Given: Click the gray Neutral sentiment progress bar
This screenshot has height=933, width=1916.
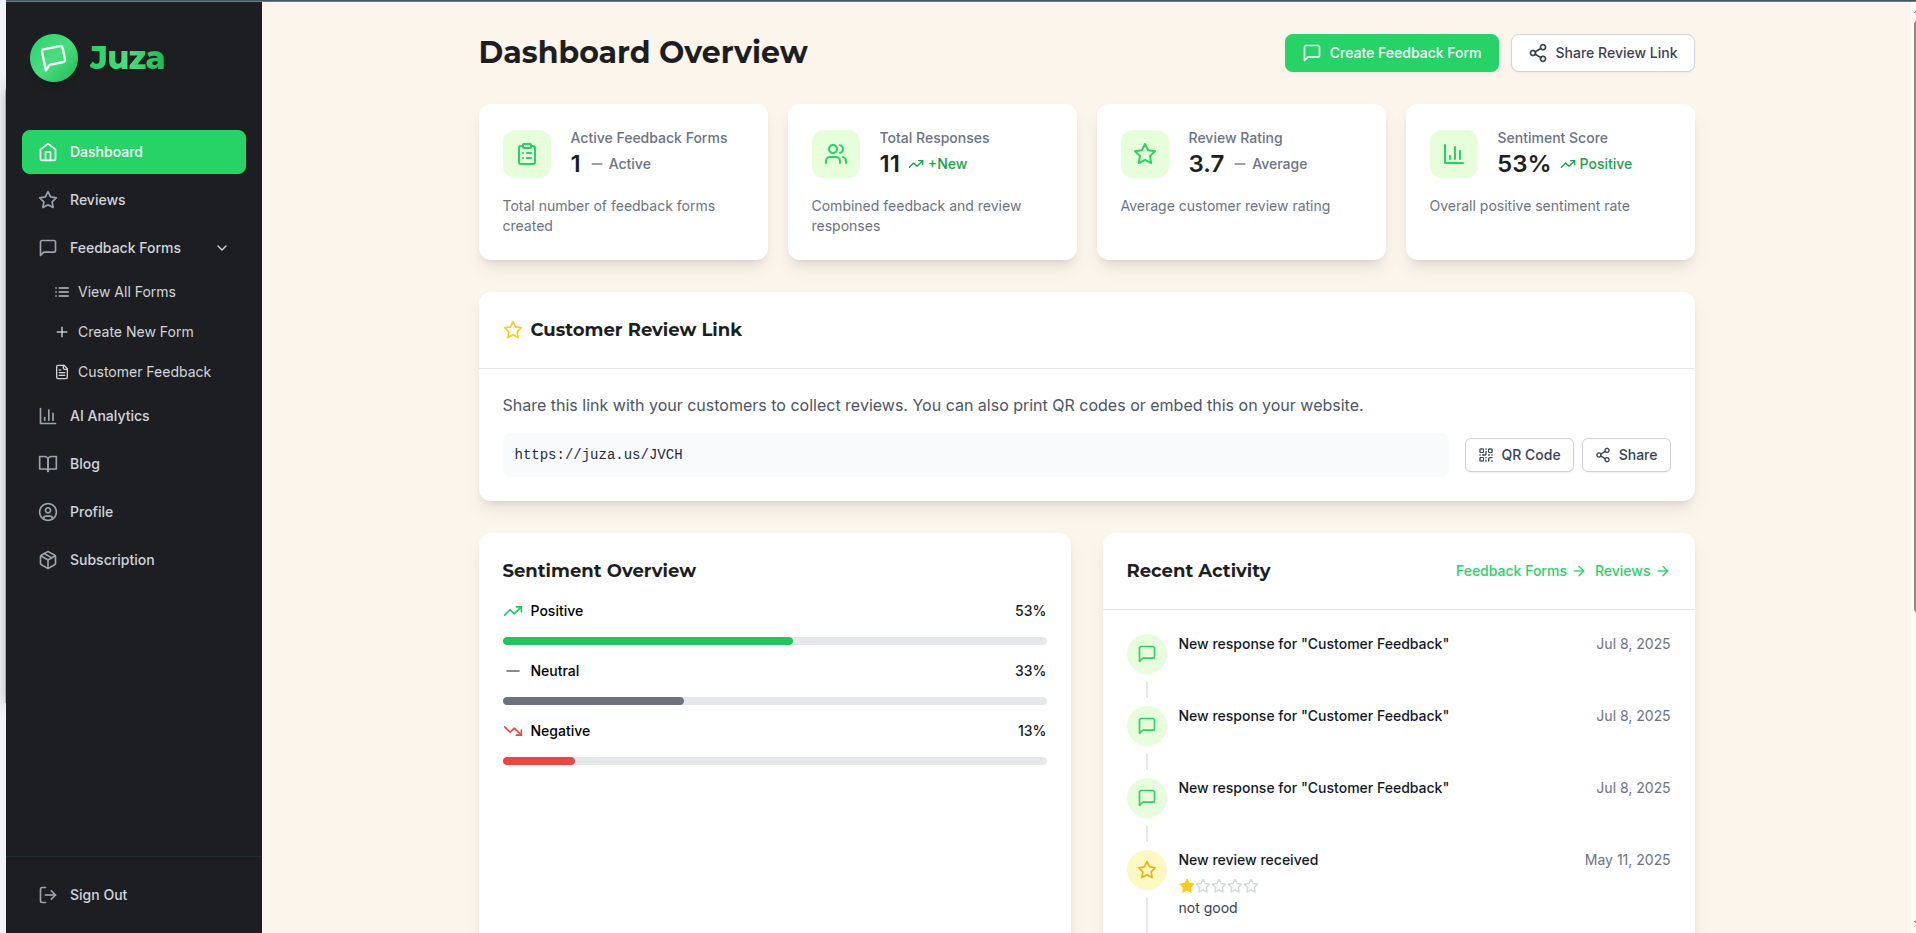Looking at the screenshot, I should 593,701.
